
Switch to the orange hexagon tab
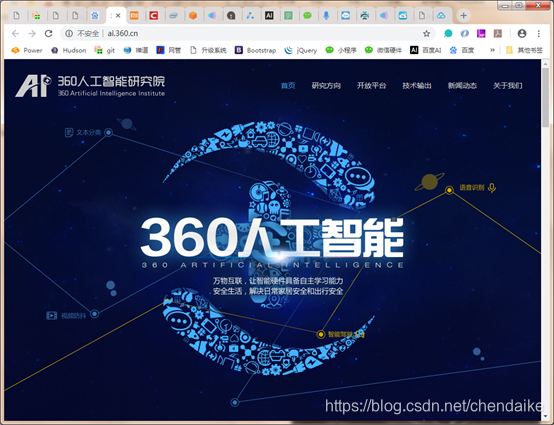(193, 16)
